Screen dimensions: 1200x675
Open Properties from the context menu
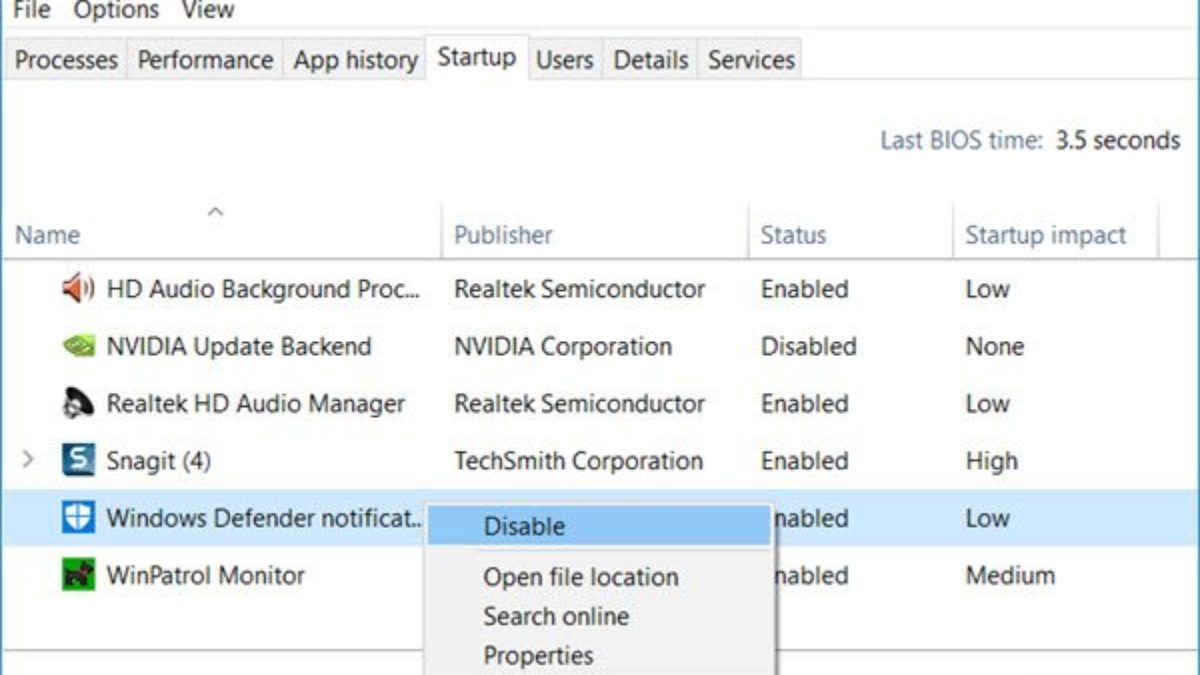coord(538,656)
